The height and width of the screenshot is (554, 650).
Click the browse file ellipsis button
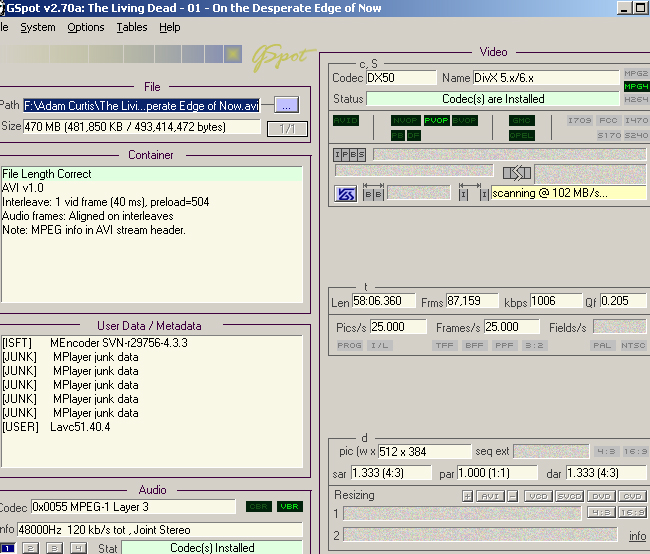(x=286, y=104)
